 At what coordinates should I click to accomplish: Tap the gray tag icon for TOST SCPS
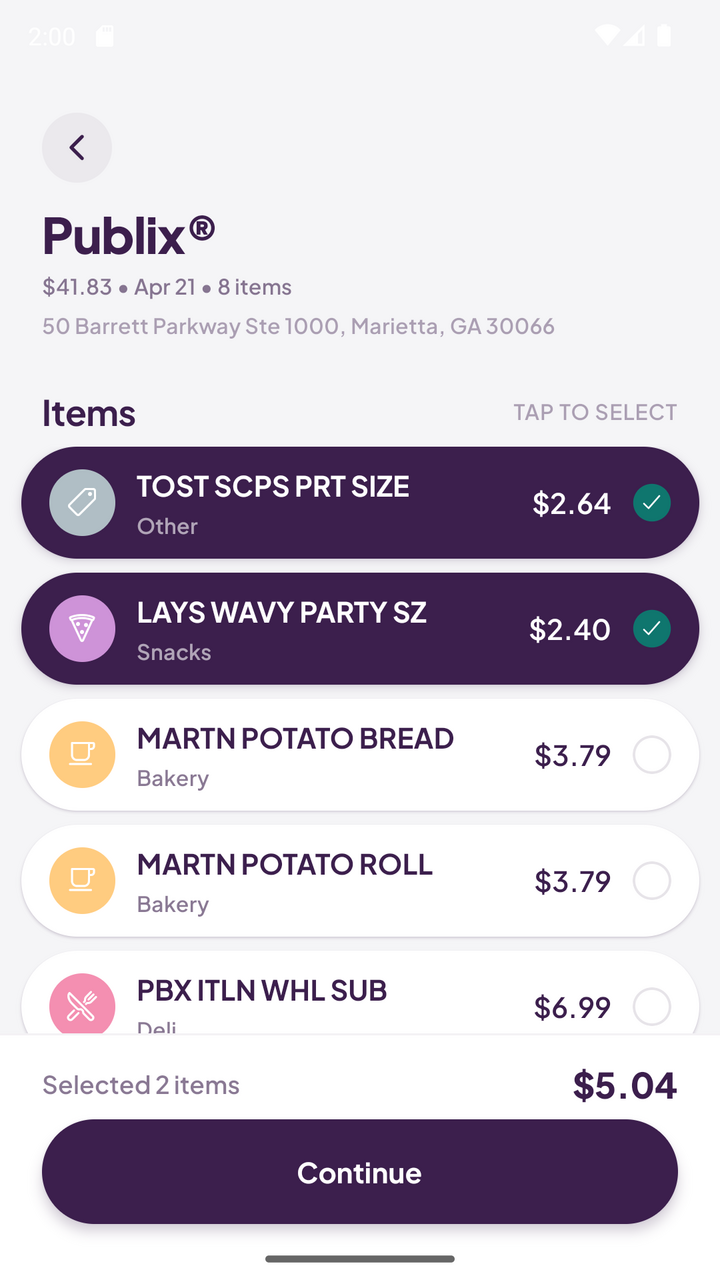82,502
